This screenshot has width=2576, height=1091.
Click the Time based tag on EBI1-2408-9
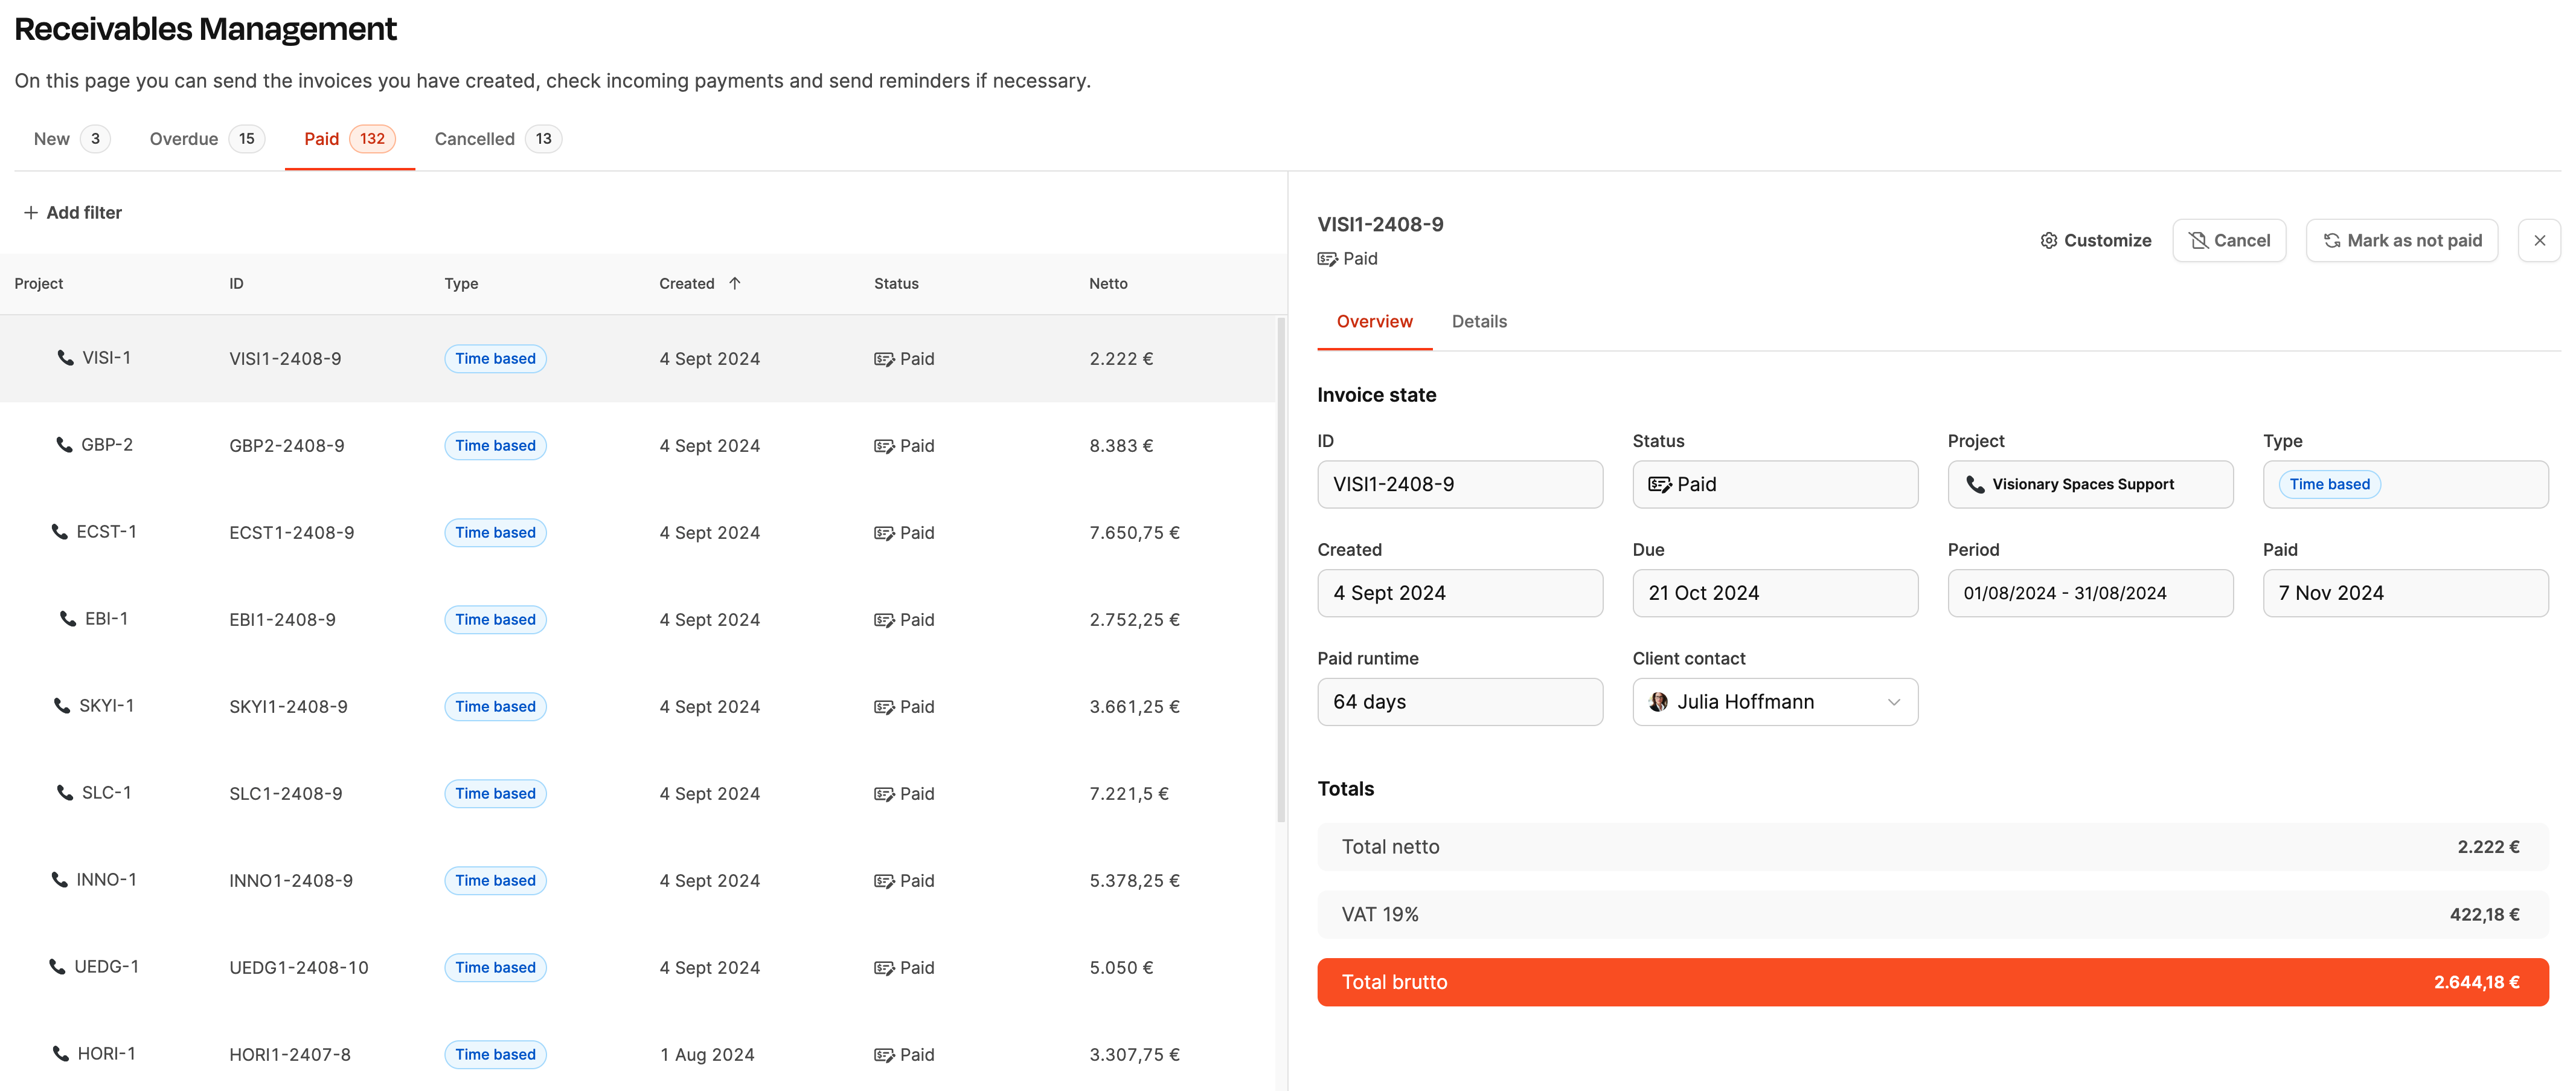[x=495, y=620]
